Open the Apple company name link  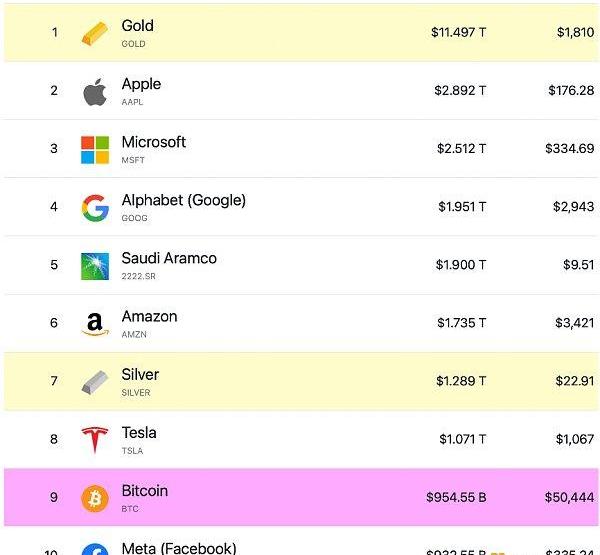pyautogui.click(x=141, y=84)
